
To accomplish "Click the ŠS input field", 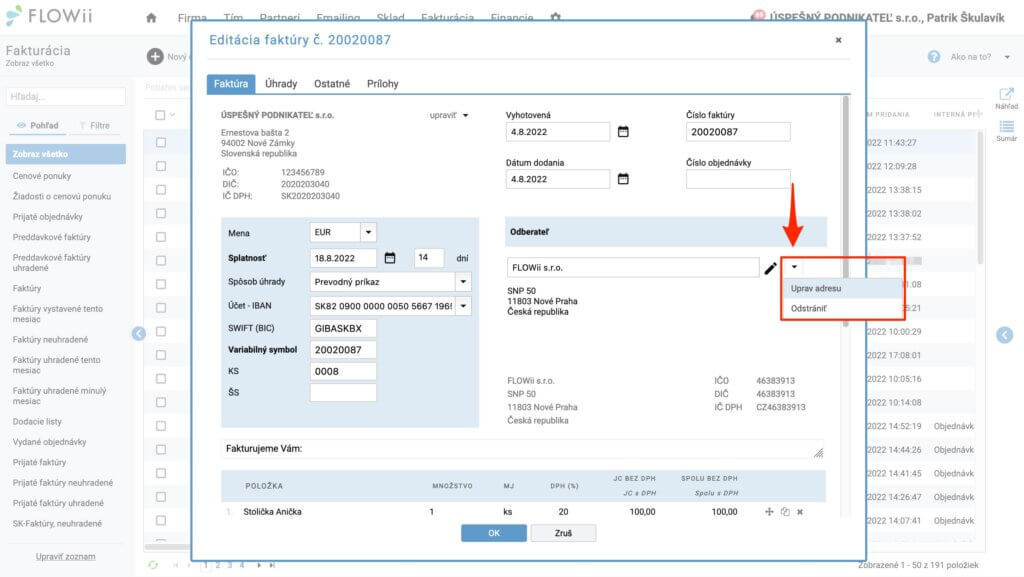I will (x=343, y=392).
